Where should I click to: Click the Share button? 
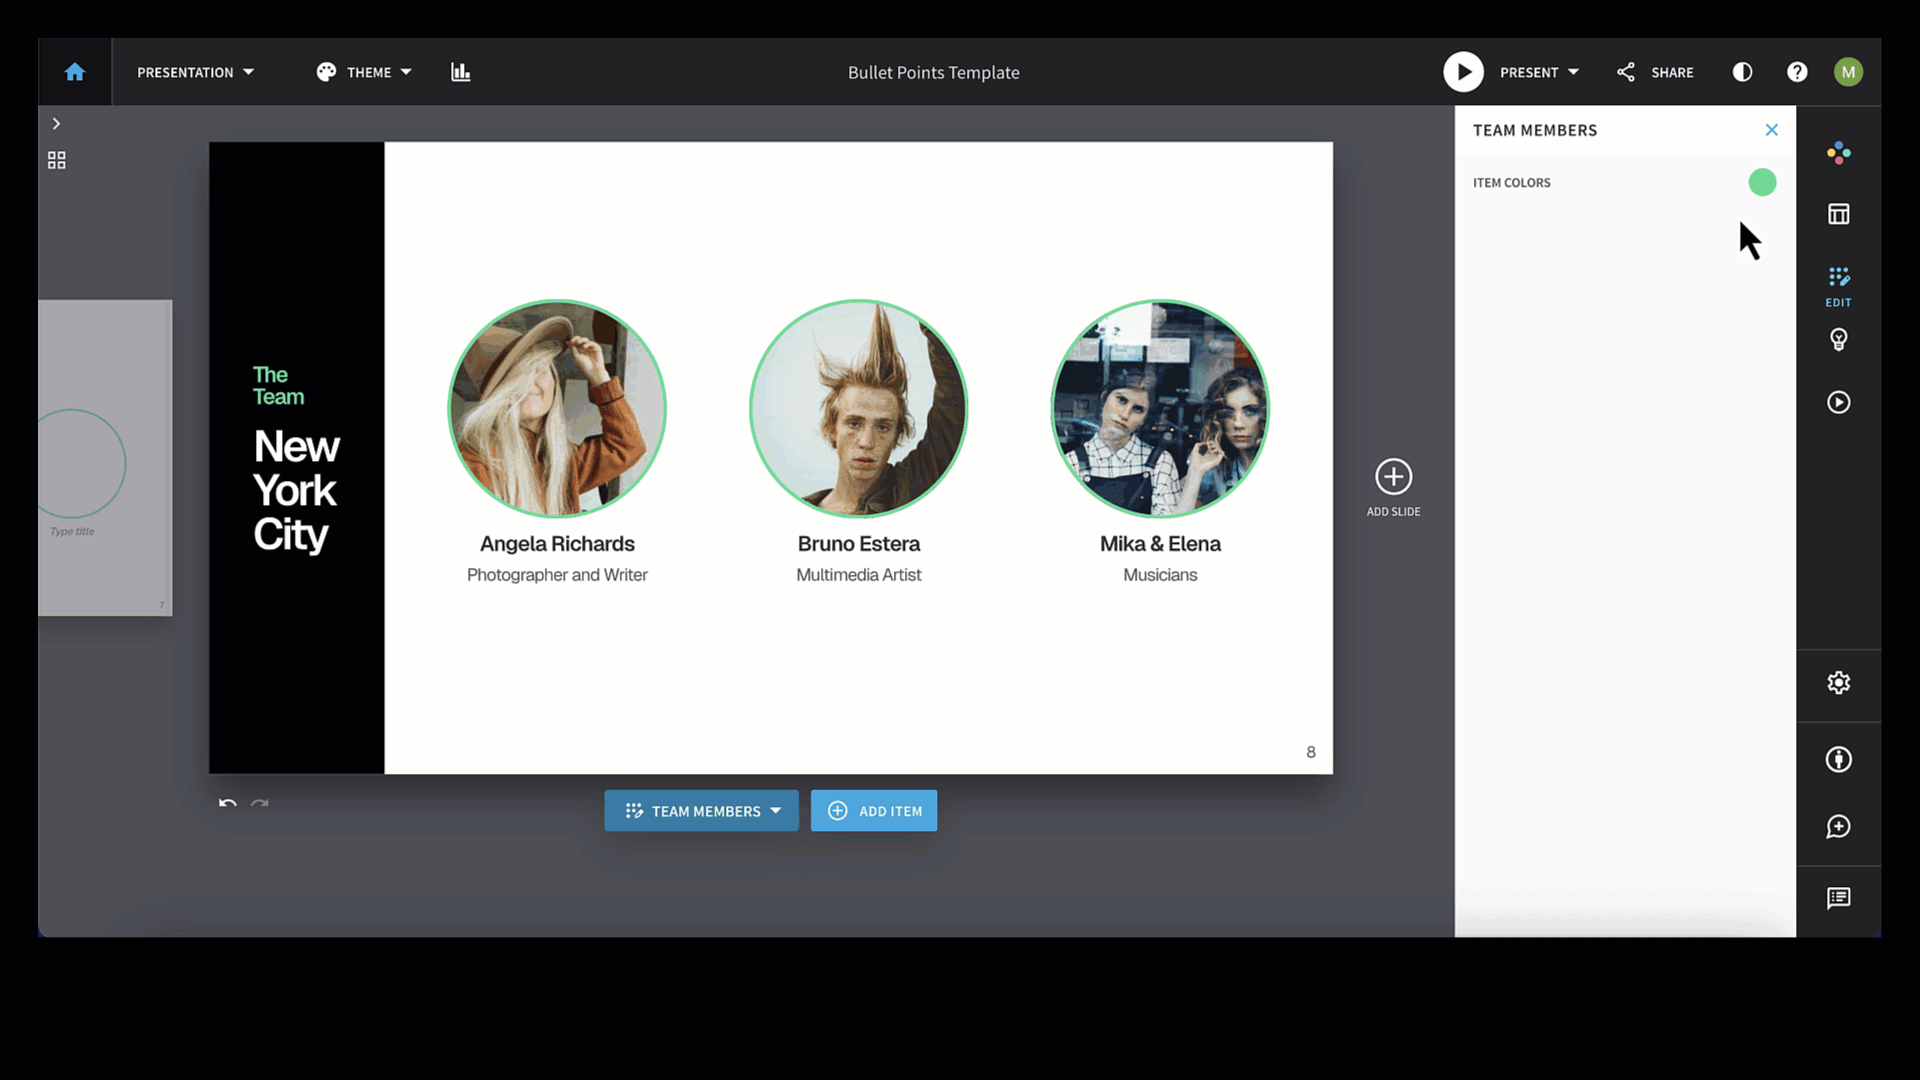1656,72
